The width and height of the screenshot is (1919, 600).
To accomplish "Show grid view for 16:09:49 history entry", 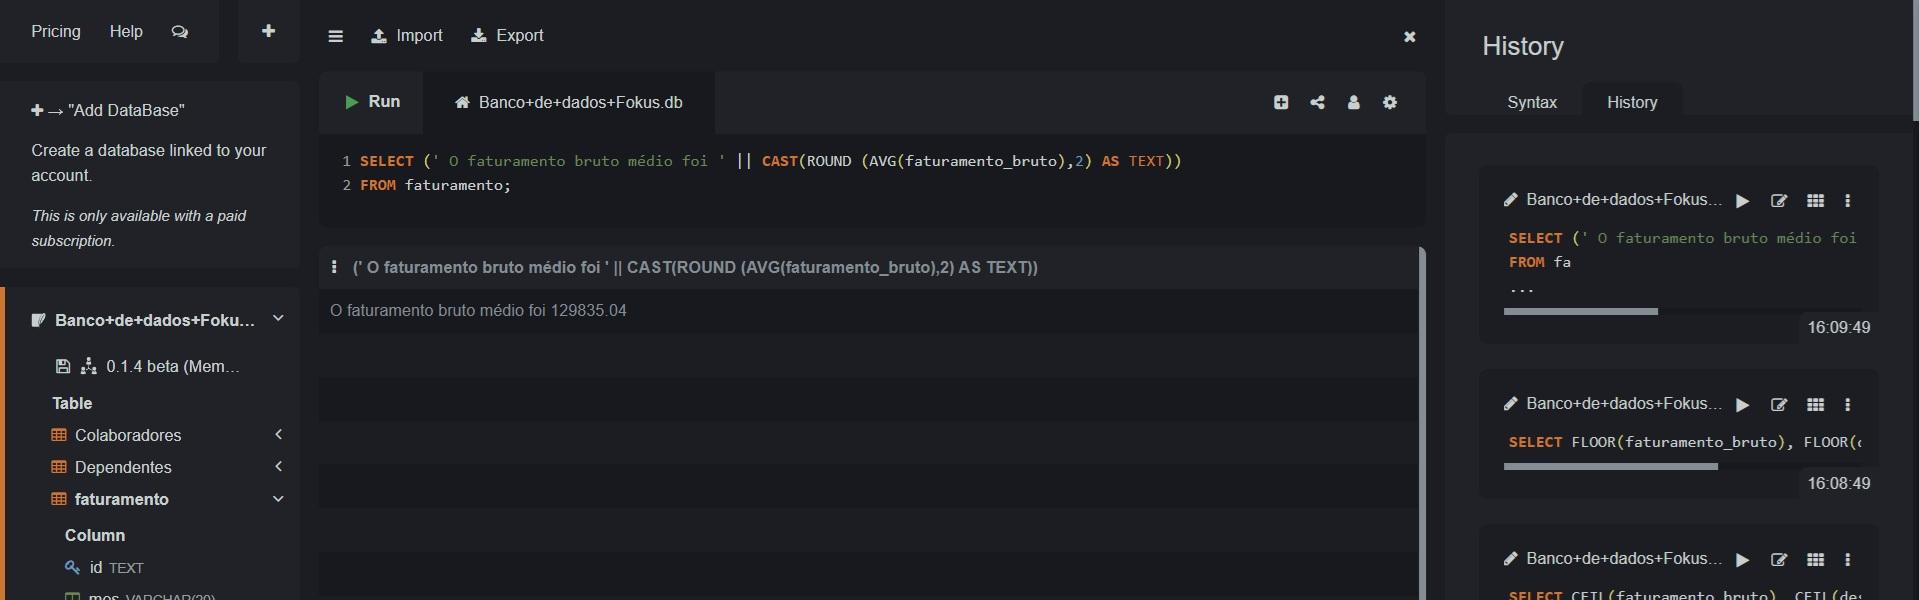I will (x=1816, y=201).
